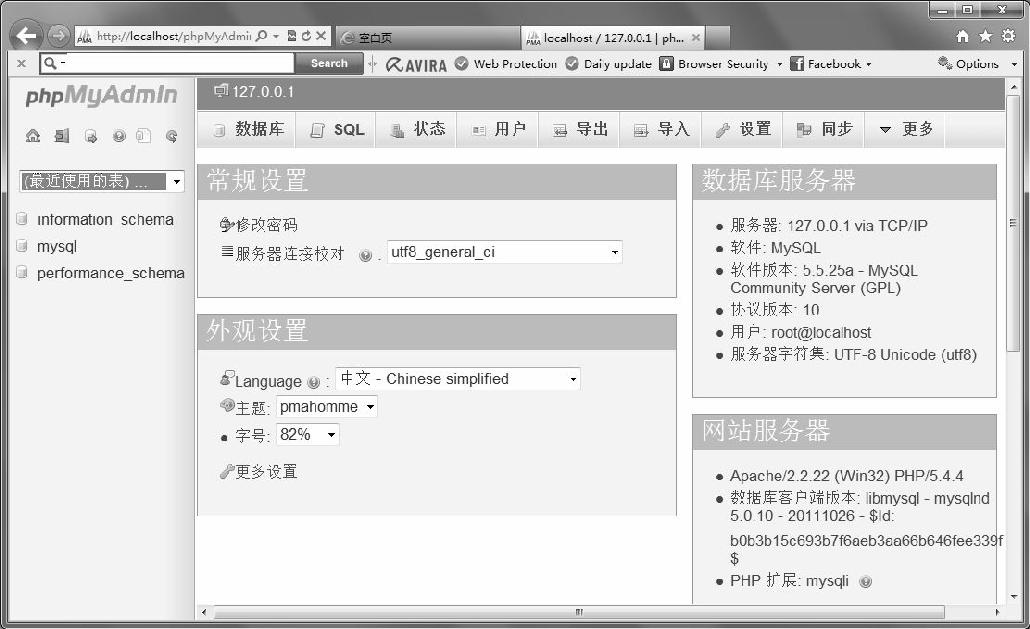Open the Language dropdown showing Chinese simplified
Viewport: 1030px width, 629px height.
coord(458,379)
